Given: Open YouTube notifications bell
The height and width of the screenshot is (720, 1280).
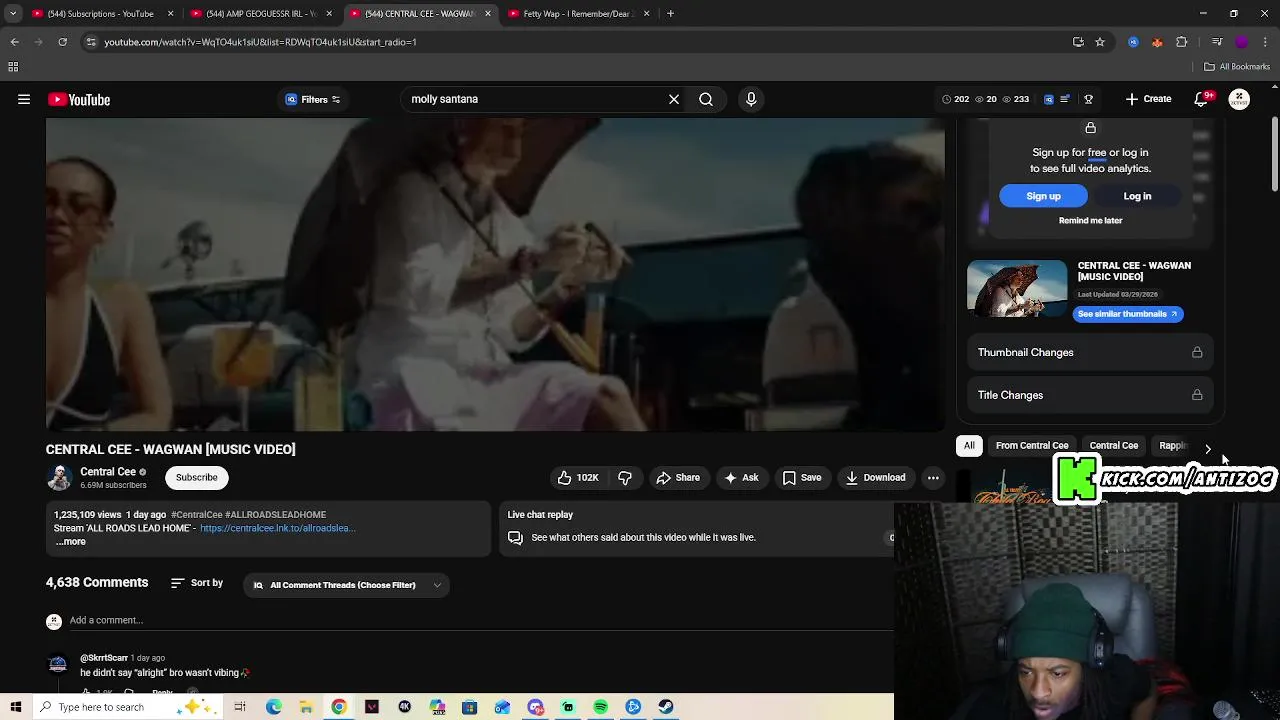Looking at the screenshot, I should [1202, 99].
